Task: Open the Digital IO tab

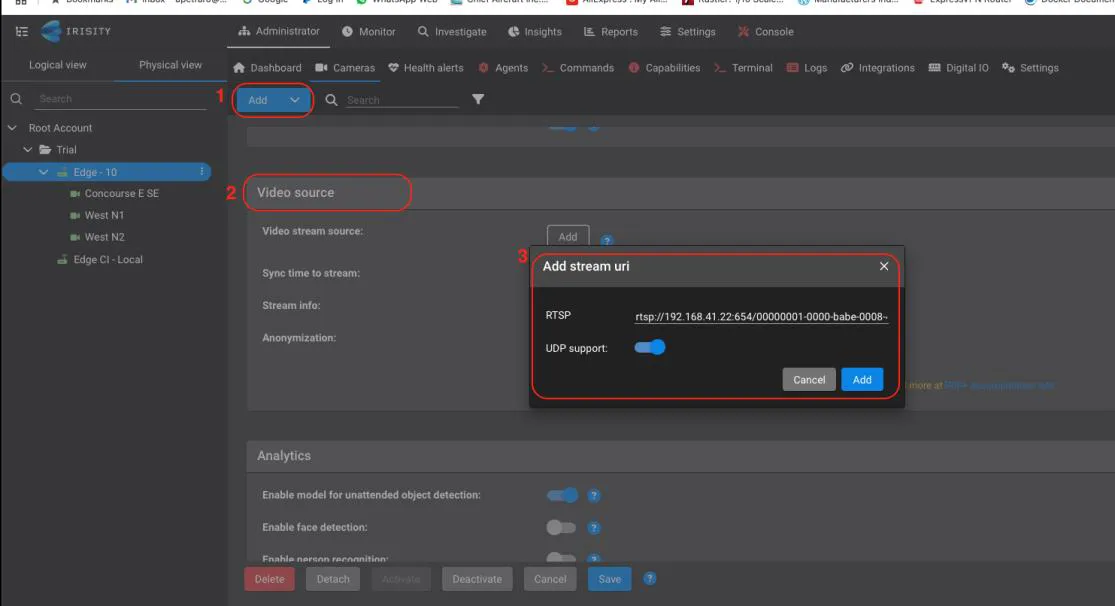Action: click(959, 68)
